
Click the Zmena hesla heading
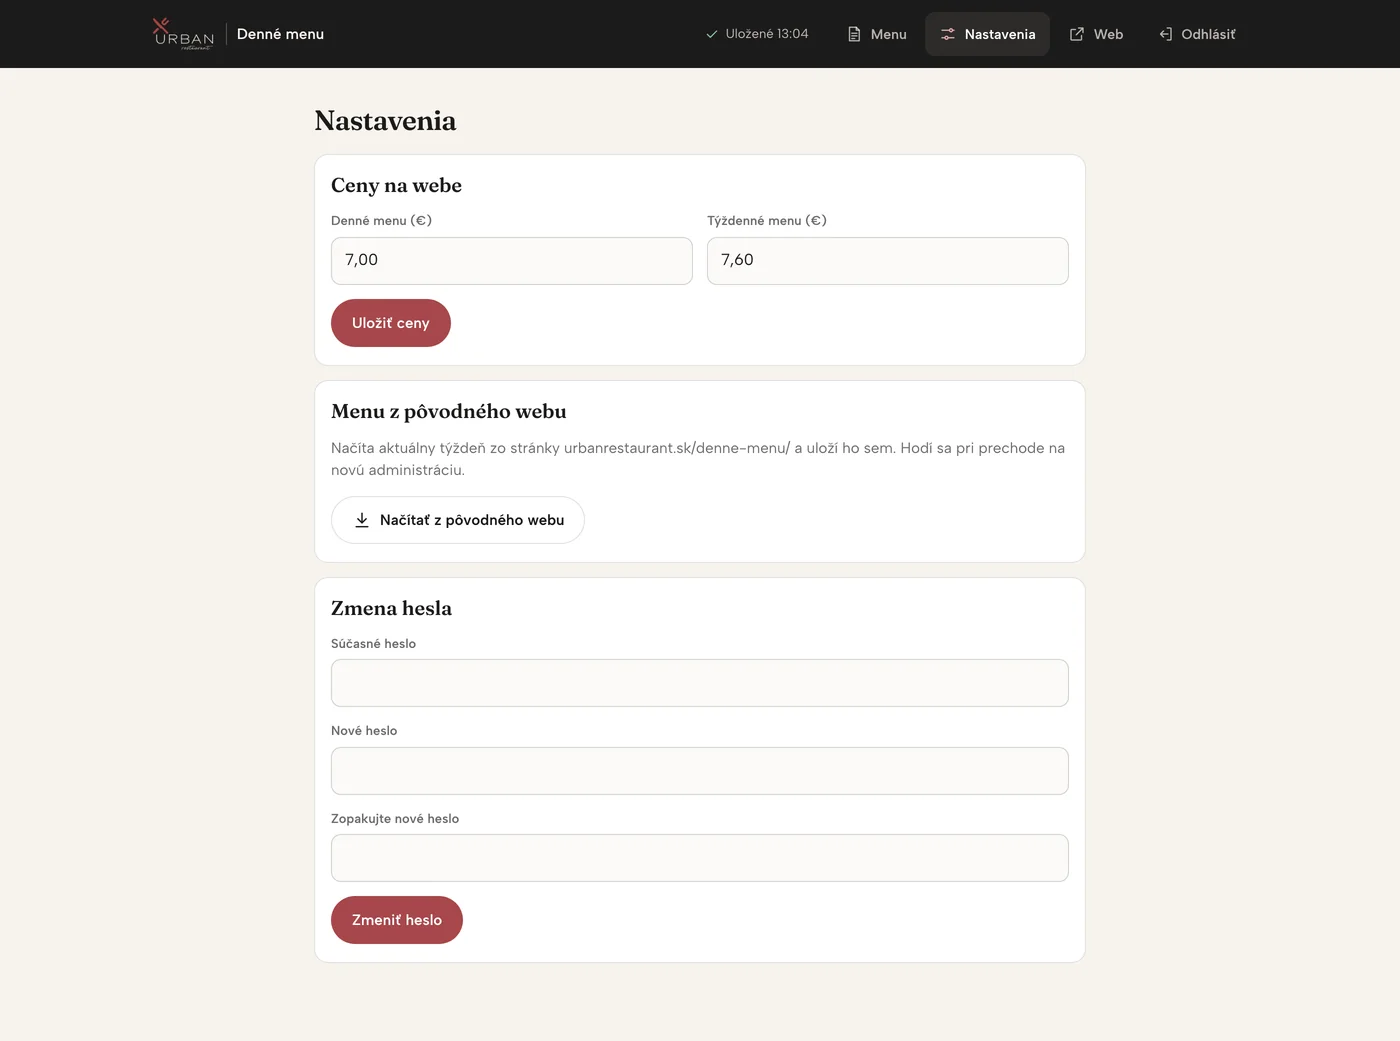click(391, 608)
